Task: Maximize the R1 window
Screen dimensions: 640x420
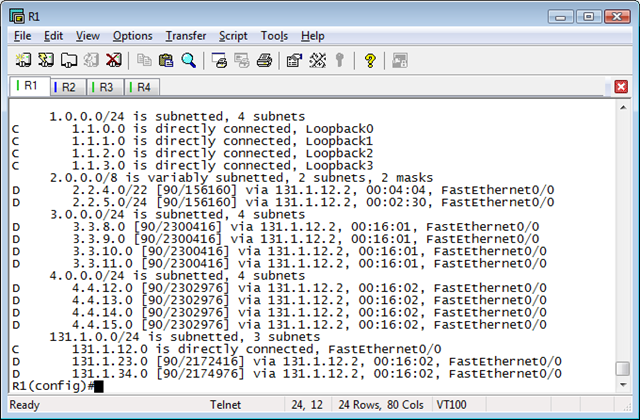Action: (x=588, y=17)
